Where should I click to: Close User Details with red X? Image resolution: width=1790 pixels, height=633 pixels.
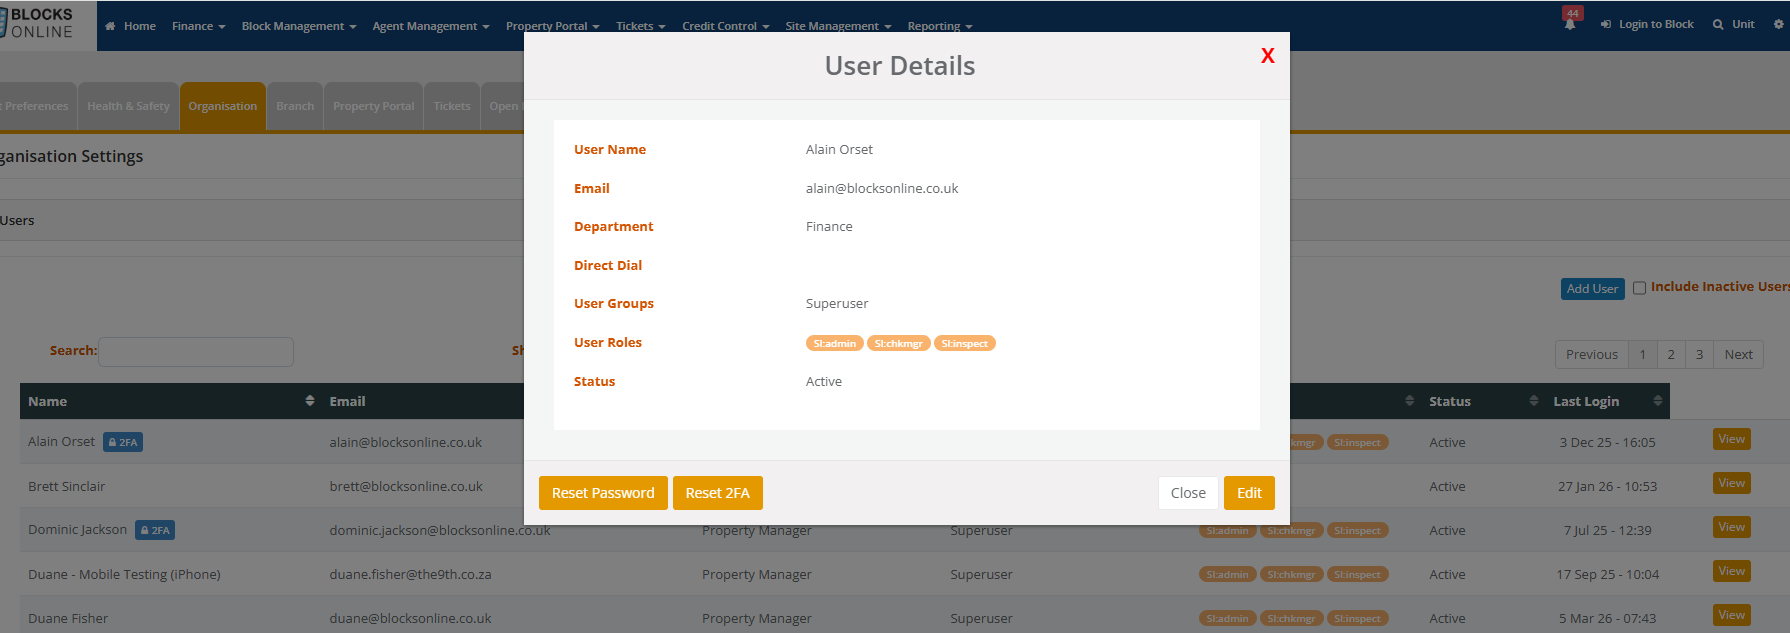pos(1267,56)
